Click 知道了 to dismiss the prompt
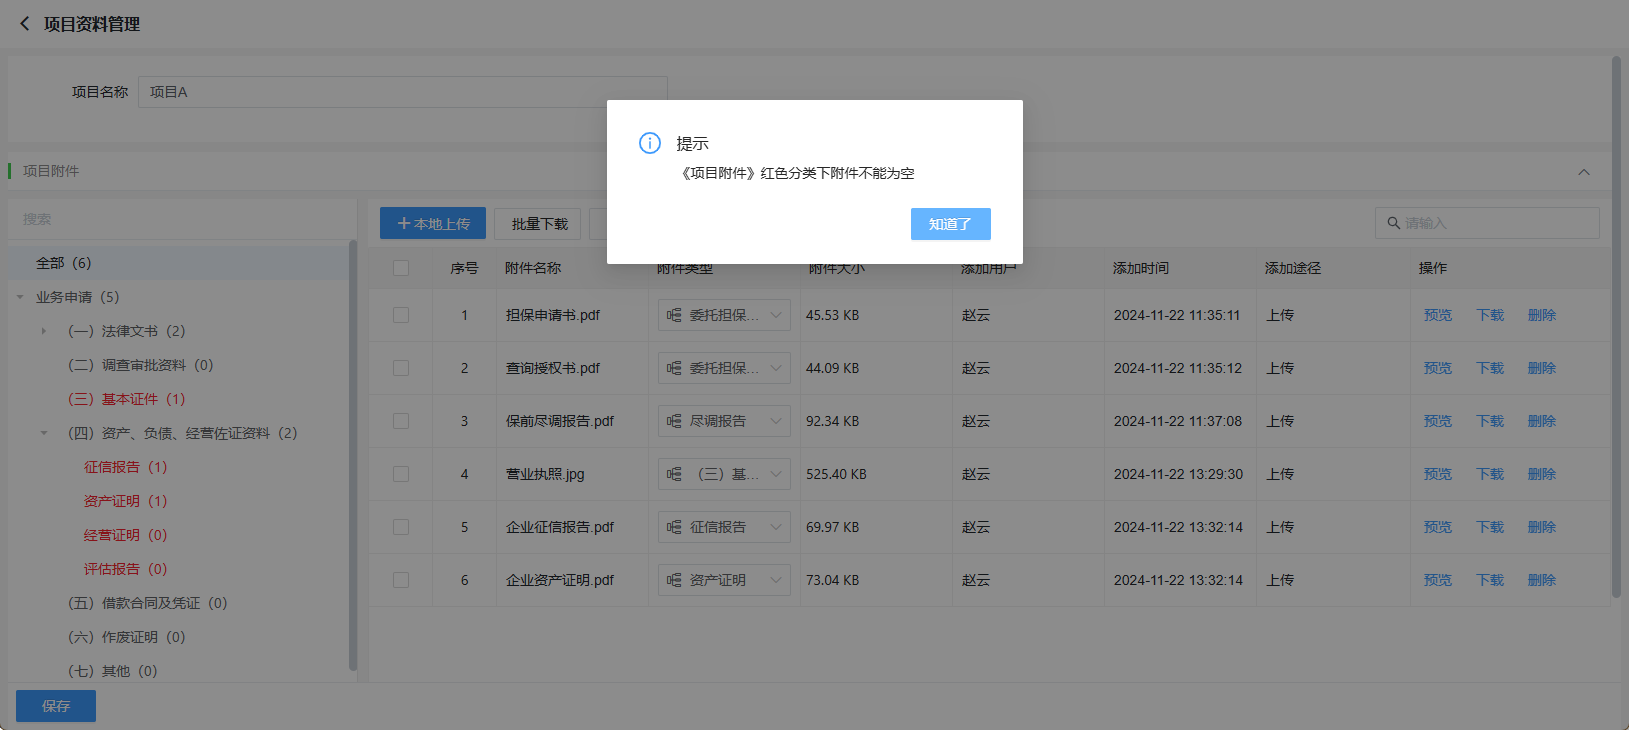 pos(950,224)
